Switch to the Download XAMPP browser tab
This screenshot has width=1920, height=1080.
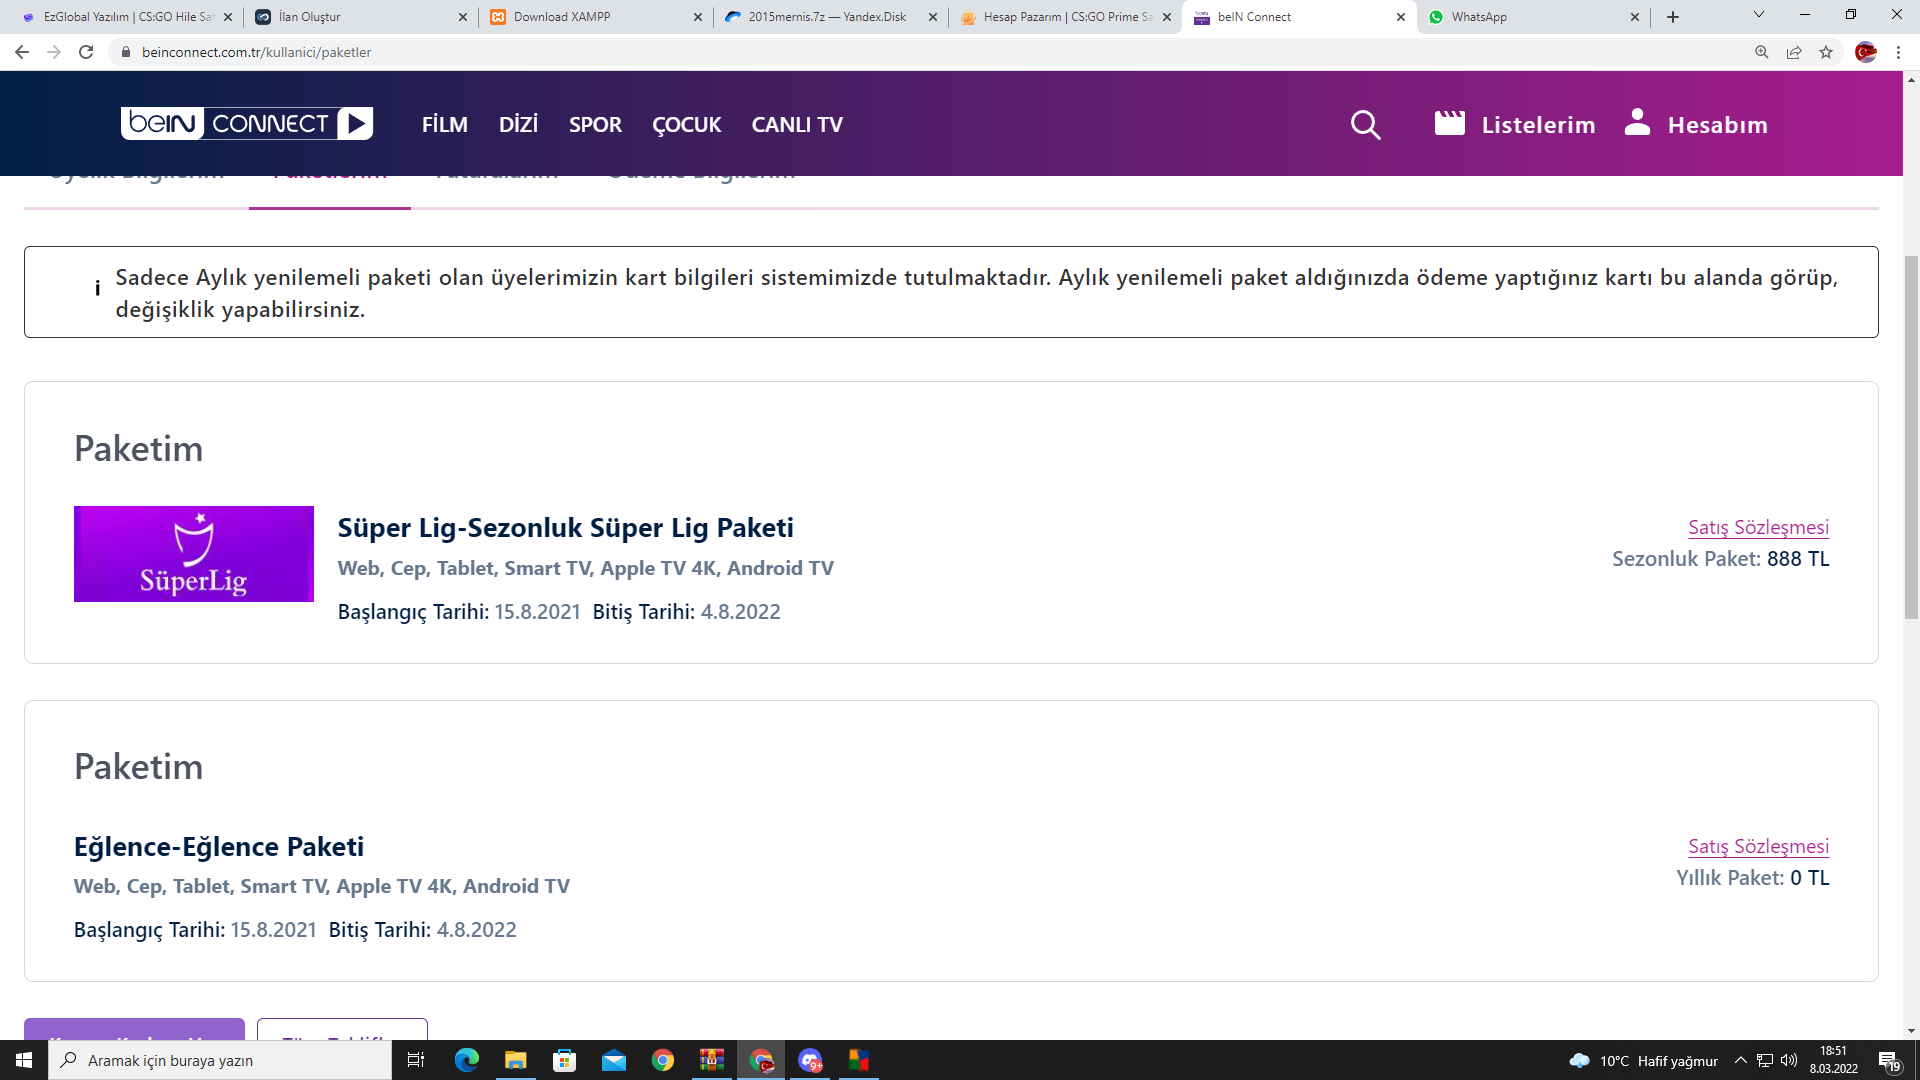coord(595,17)
